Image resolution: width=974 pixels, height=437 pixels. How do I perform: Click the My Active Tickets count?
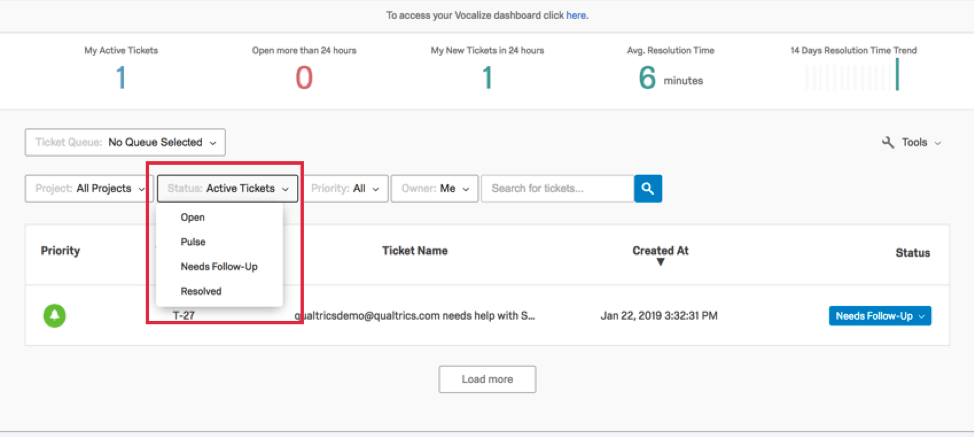point(121,78)
